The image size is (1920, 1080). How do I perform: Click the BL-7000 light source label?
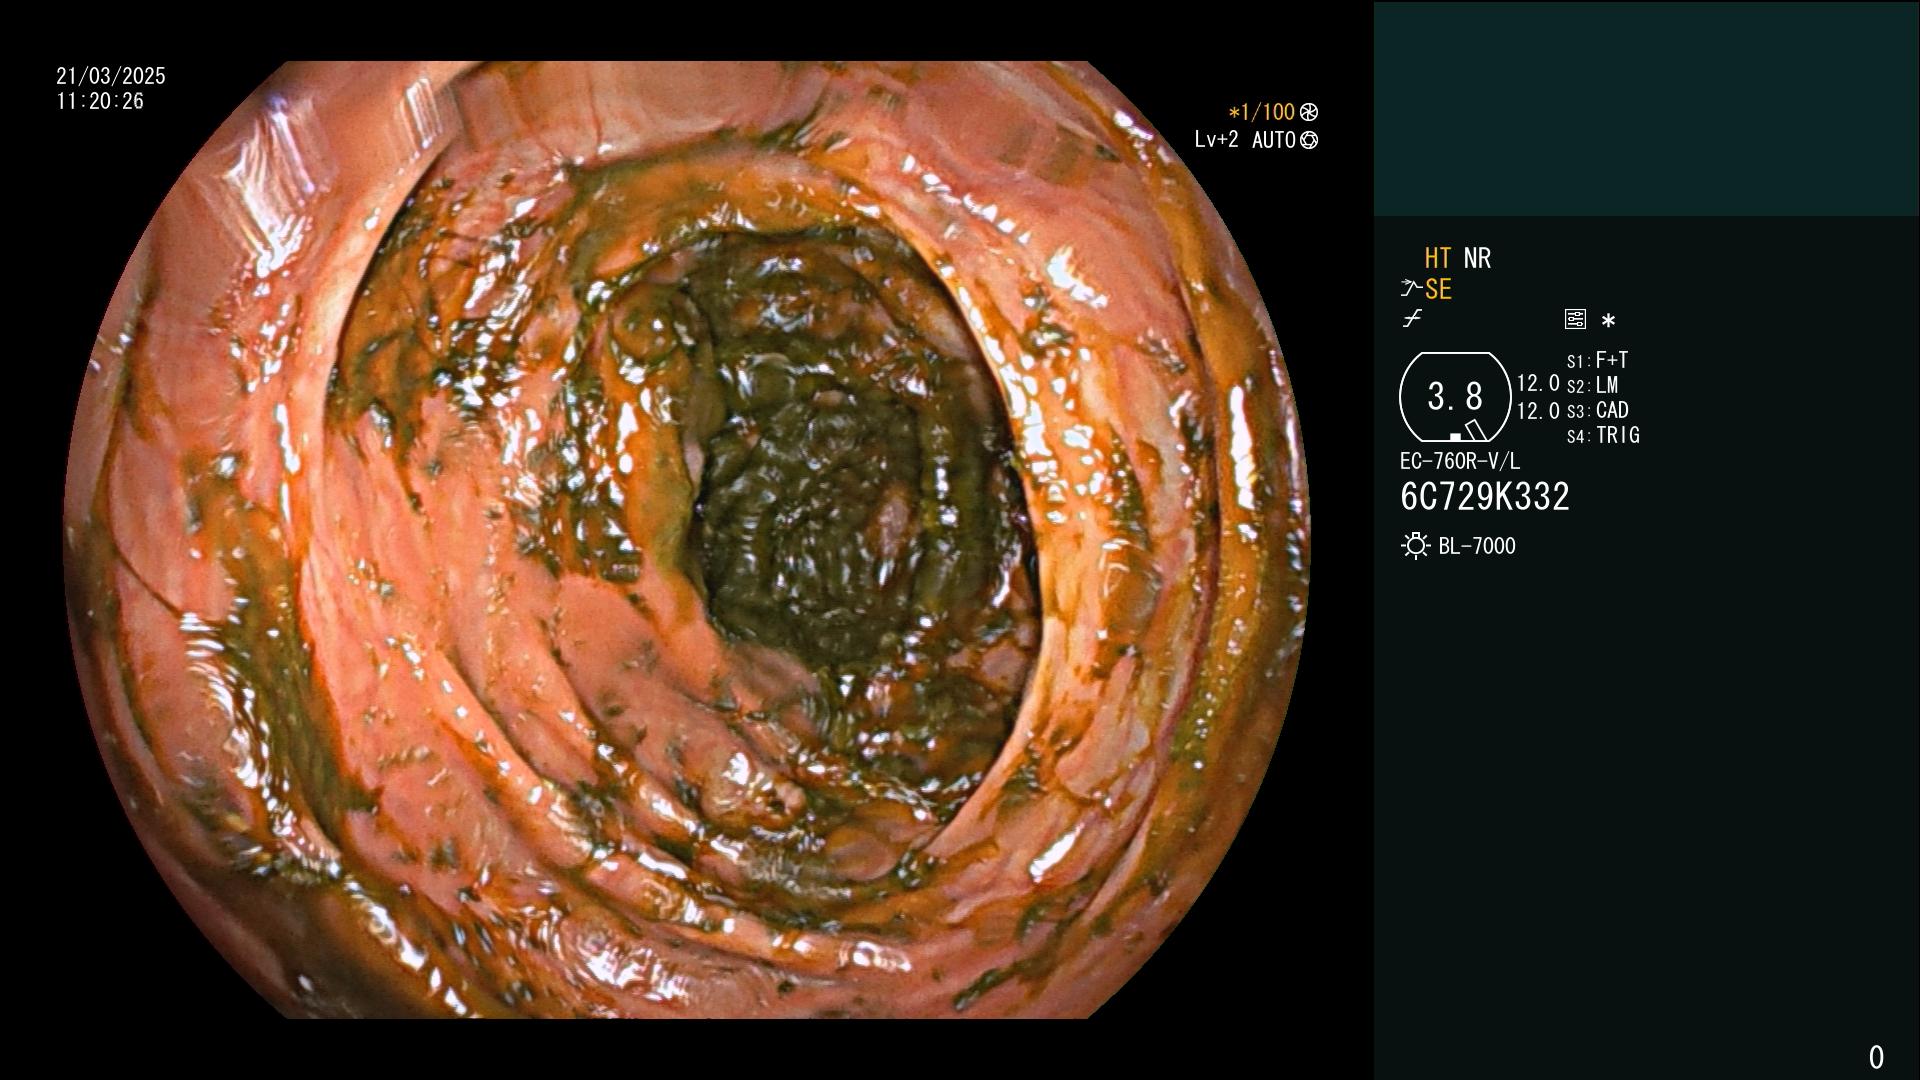pyautogui.click(x=1477, y=546)
